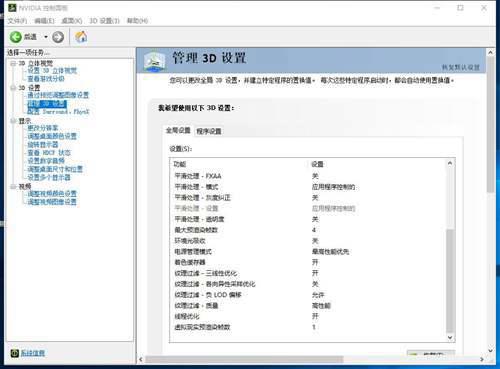The height and width of the screenshot is (369, 500).
Task: Click the 管理 3D 设置 header icon
Action: [x=154, y=61]
